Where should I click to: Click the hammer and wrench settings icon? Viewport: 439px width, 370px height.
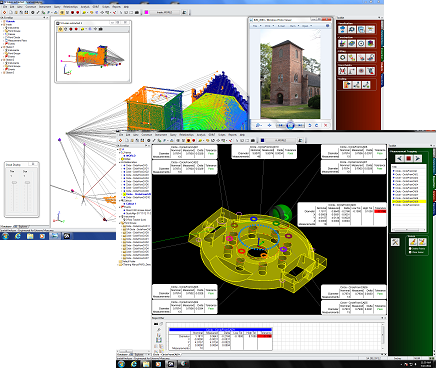tap(395, 242)
